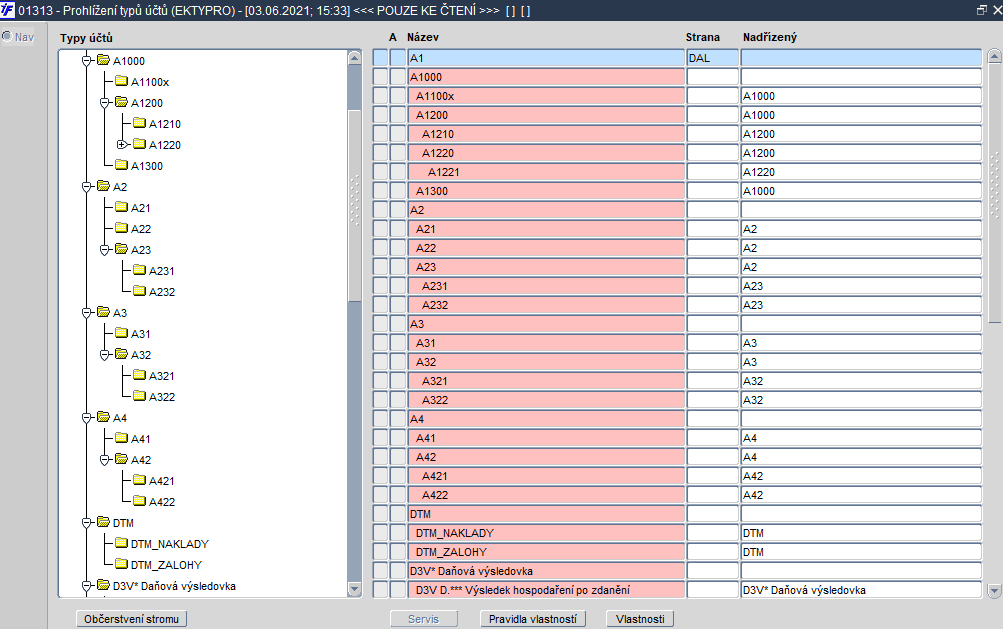Expand the A1220 tree node

click(x=122, y=145)
